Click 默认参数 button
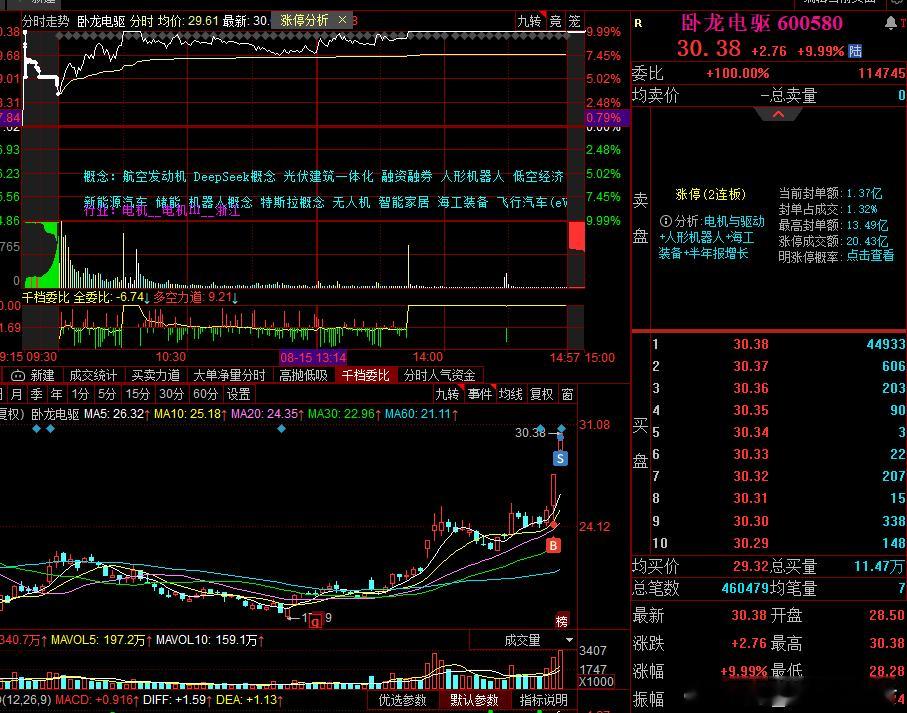The width and height of the screenshot is (907, 713). (x=474, y=700)
